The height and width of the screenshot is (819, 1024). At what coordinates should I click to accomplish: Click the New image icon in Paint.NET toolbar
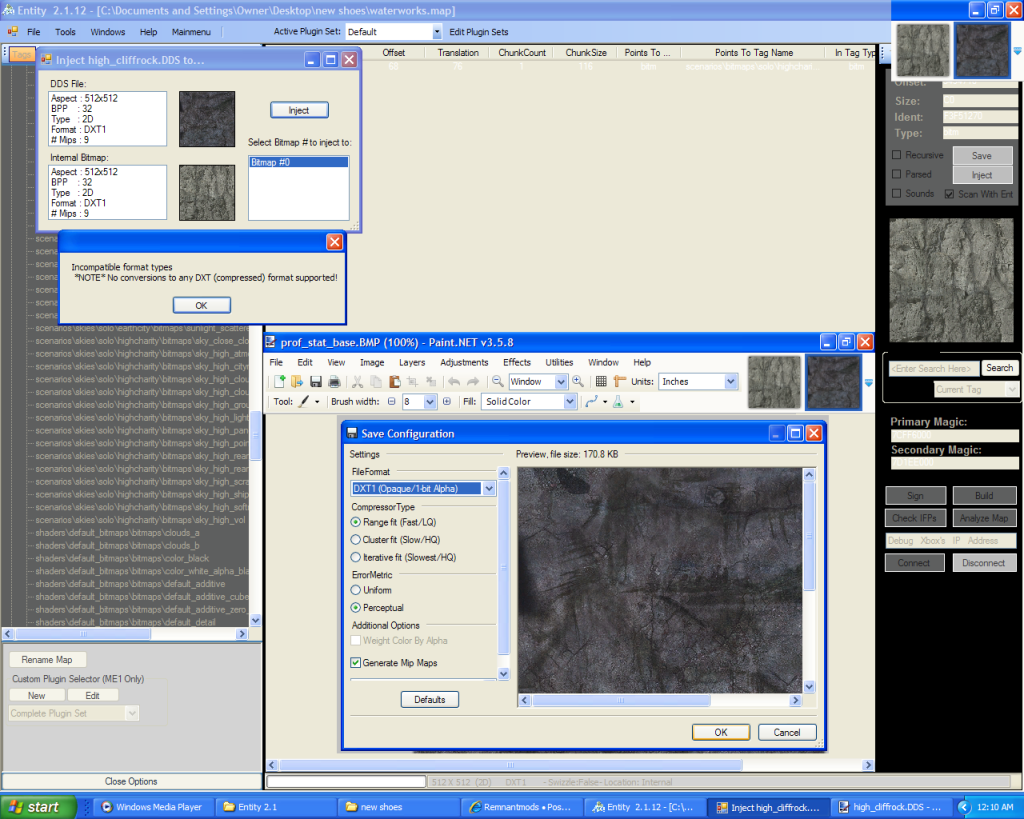tap(280, 382)
